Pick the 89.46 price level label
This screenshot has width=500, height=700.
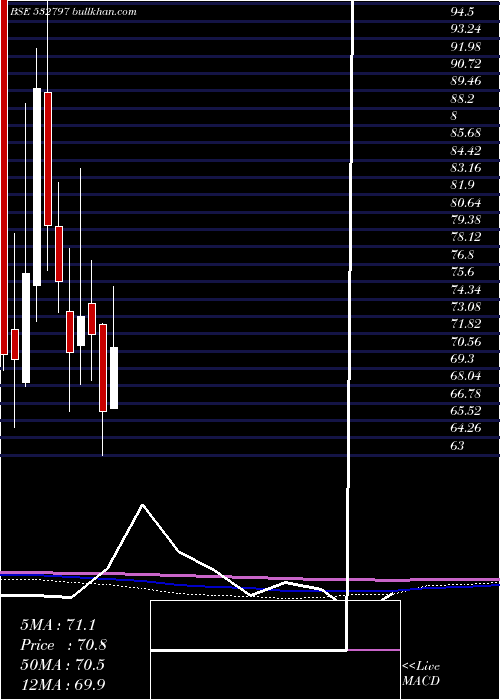click(x=466, y=81)
